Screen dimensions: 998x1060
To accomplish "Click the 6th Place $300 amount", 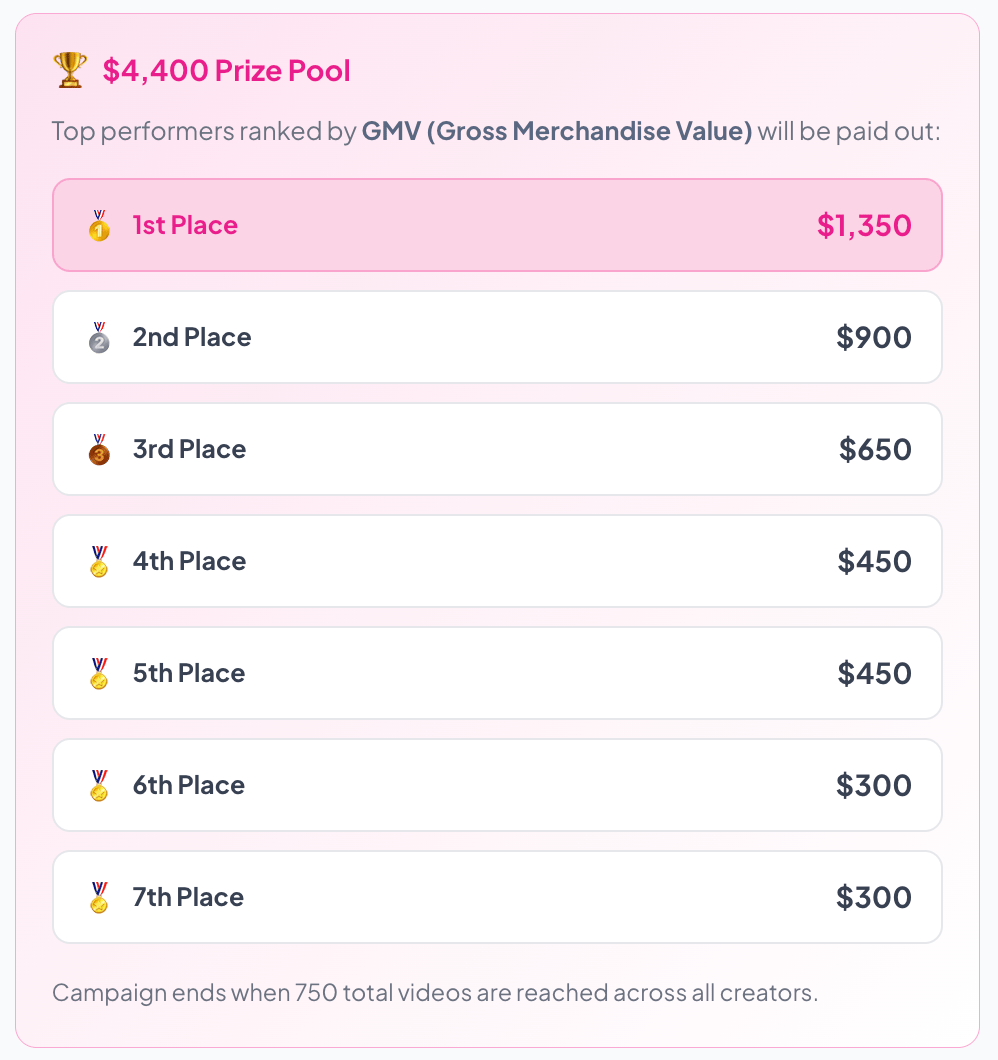I will [874, 785].
